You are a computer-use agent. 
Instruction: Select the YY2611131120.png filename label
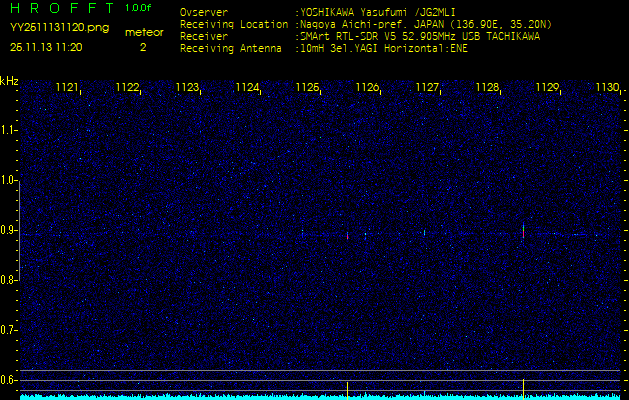52,28
